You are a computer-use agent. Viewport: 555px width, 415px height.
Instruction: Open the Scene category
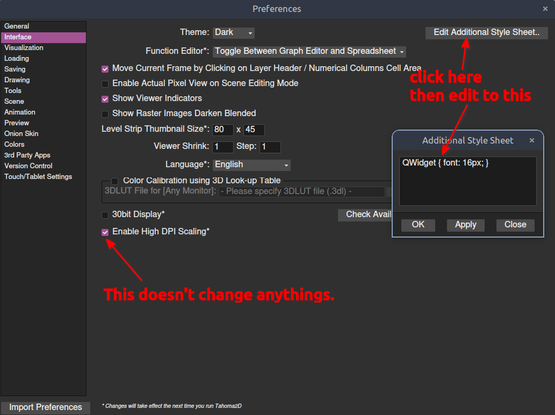(x=43, y=102)
